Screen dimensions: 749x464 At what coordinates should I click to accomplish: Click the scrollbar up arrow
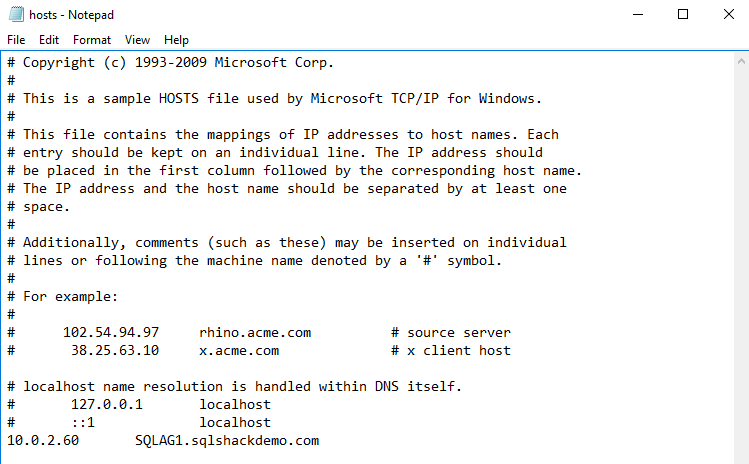click(x=739, y=61)
